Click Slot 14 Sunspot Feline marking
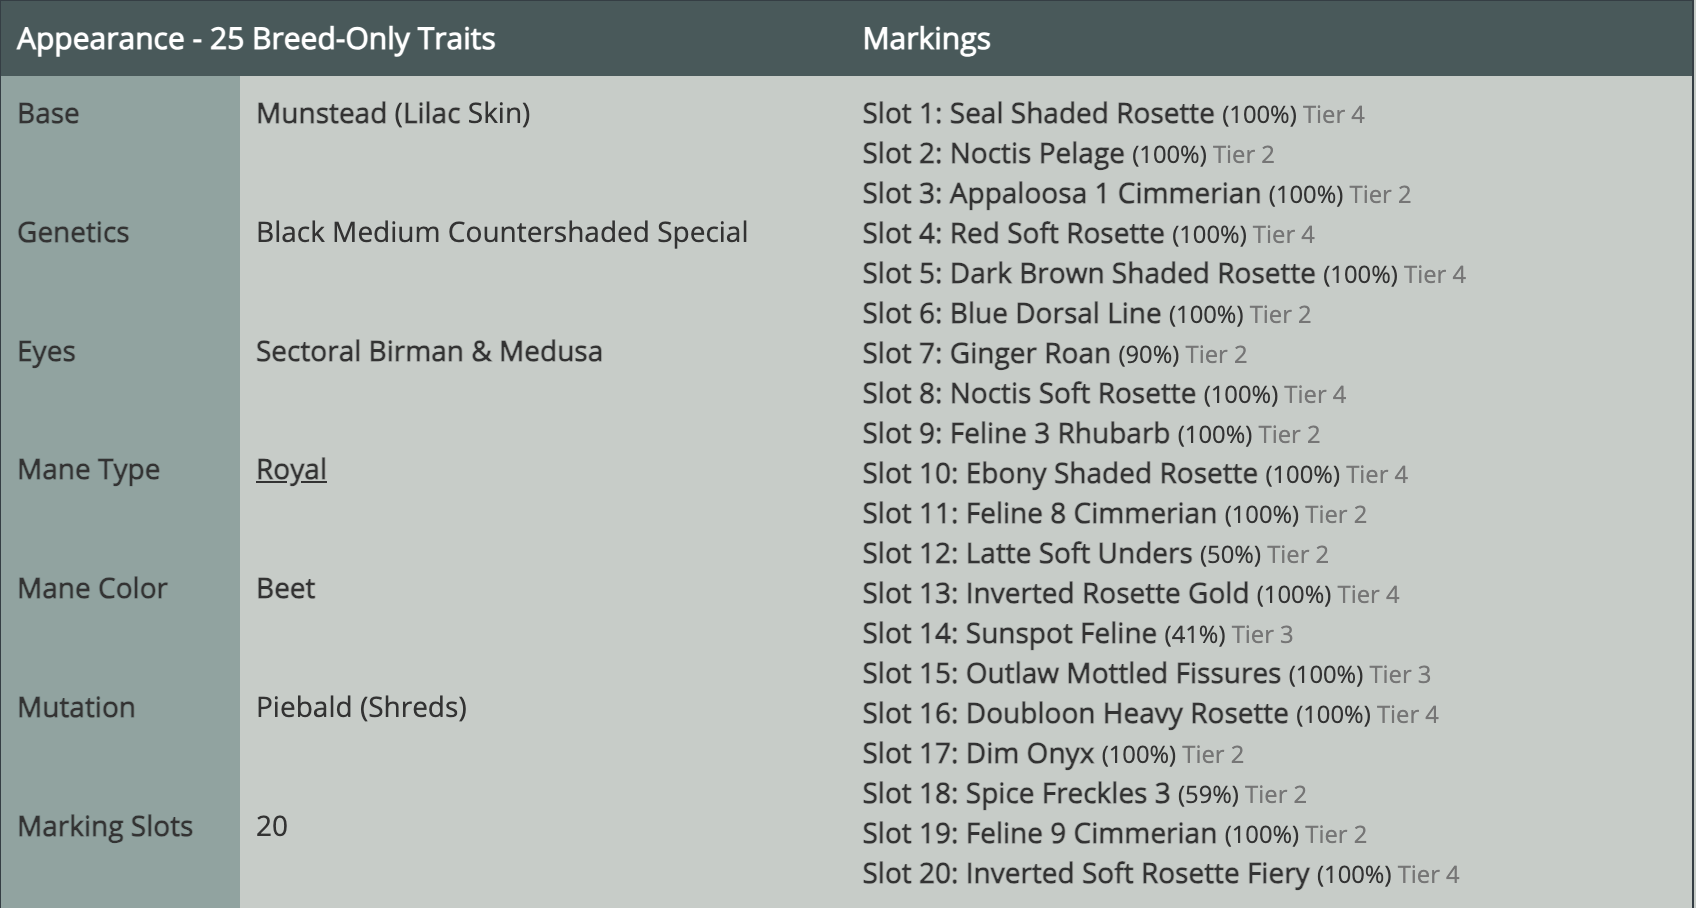The width and height of the screenshot is (1696, 908). tap(1077, 634)
